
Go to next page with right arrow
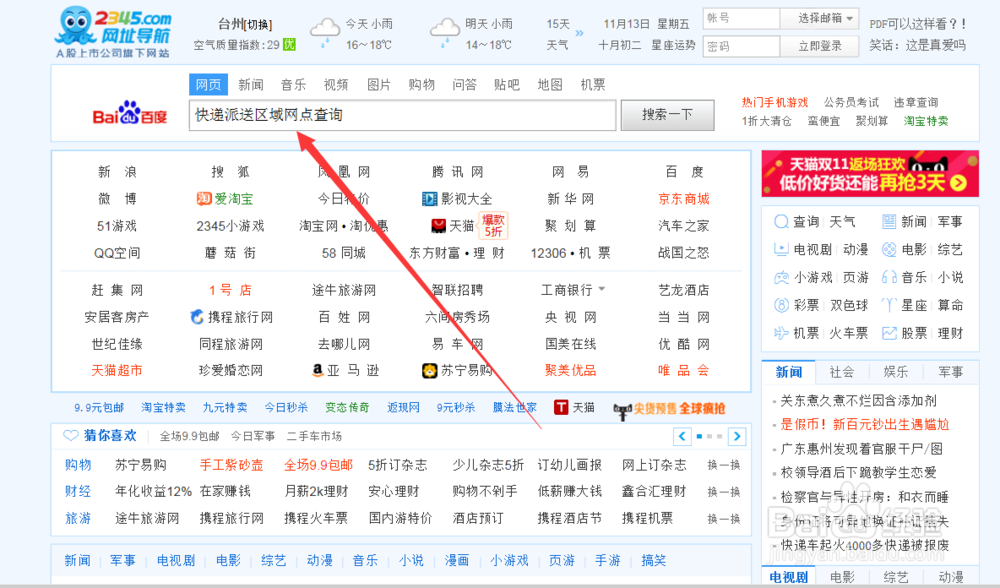(737, 436)
